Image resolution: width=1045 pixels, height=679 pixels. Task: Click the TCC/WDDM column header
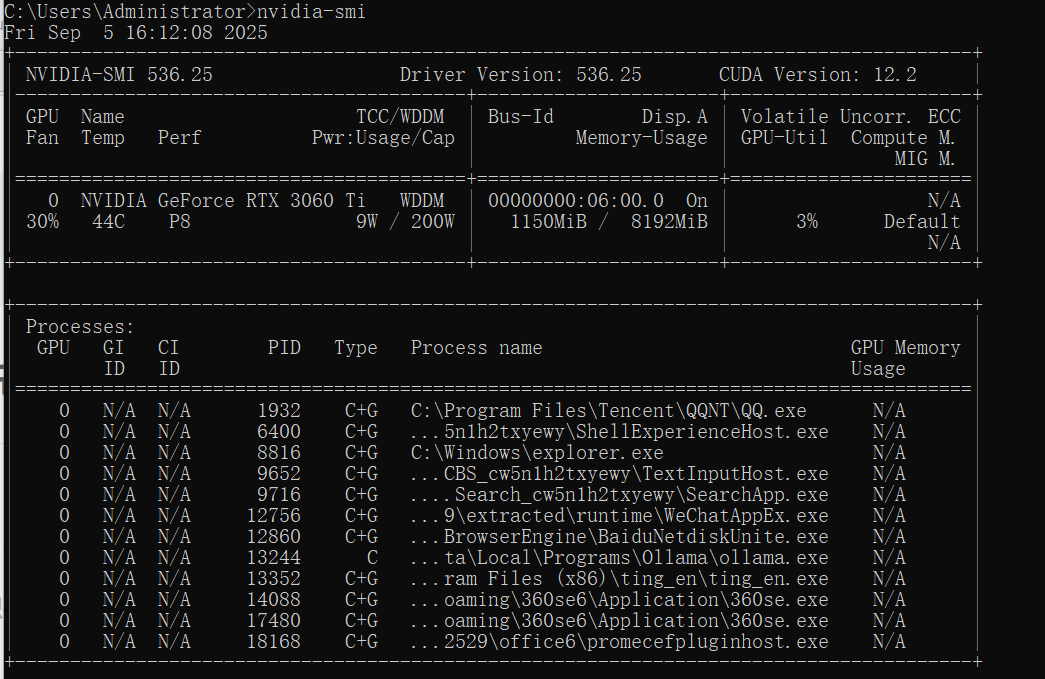click(x=400, y=117)
